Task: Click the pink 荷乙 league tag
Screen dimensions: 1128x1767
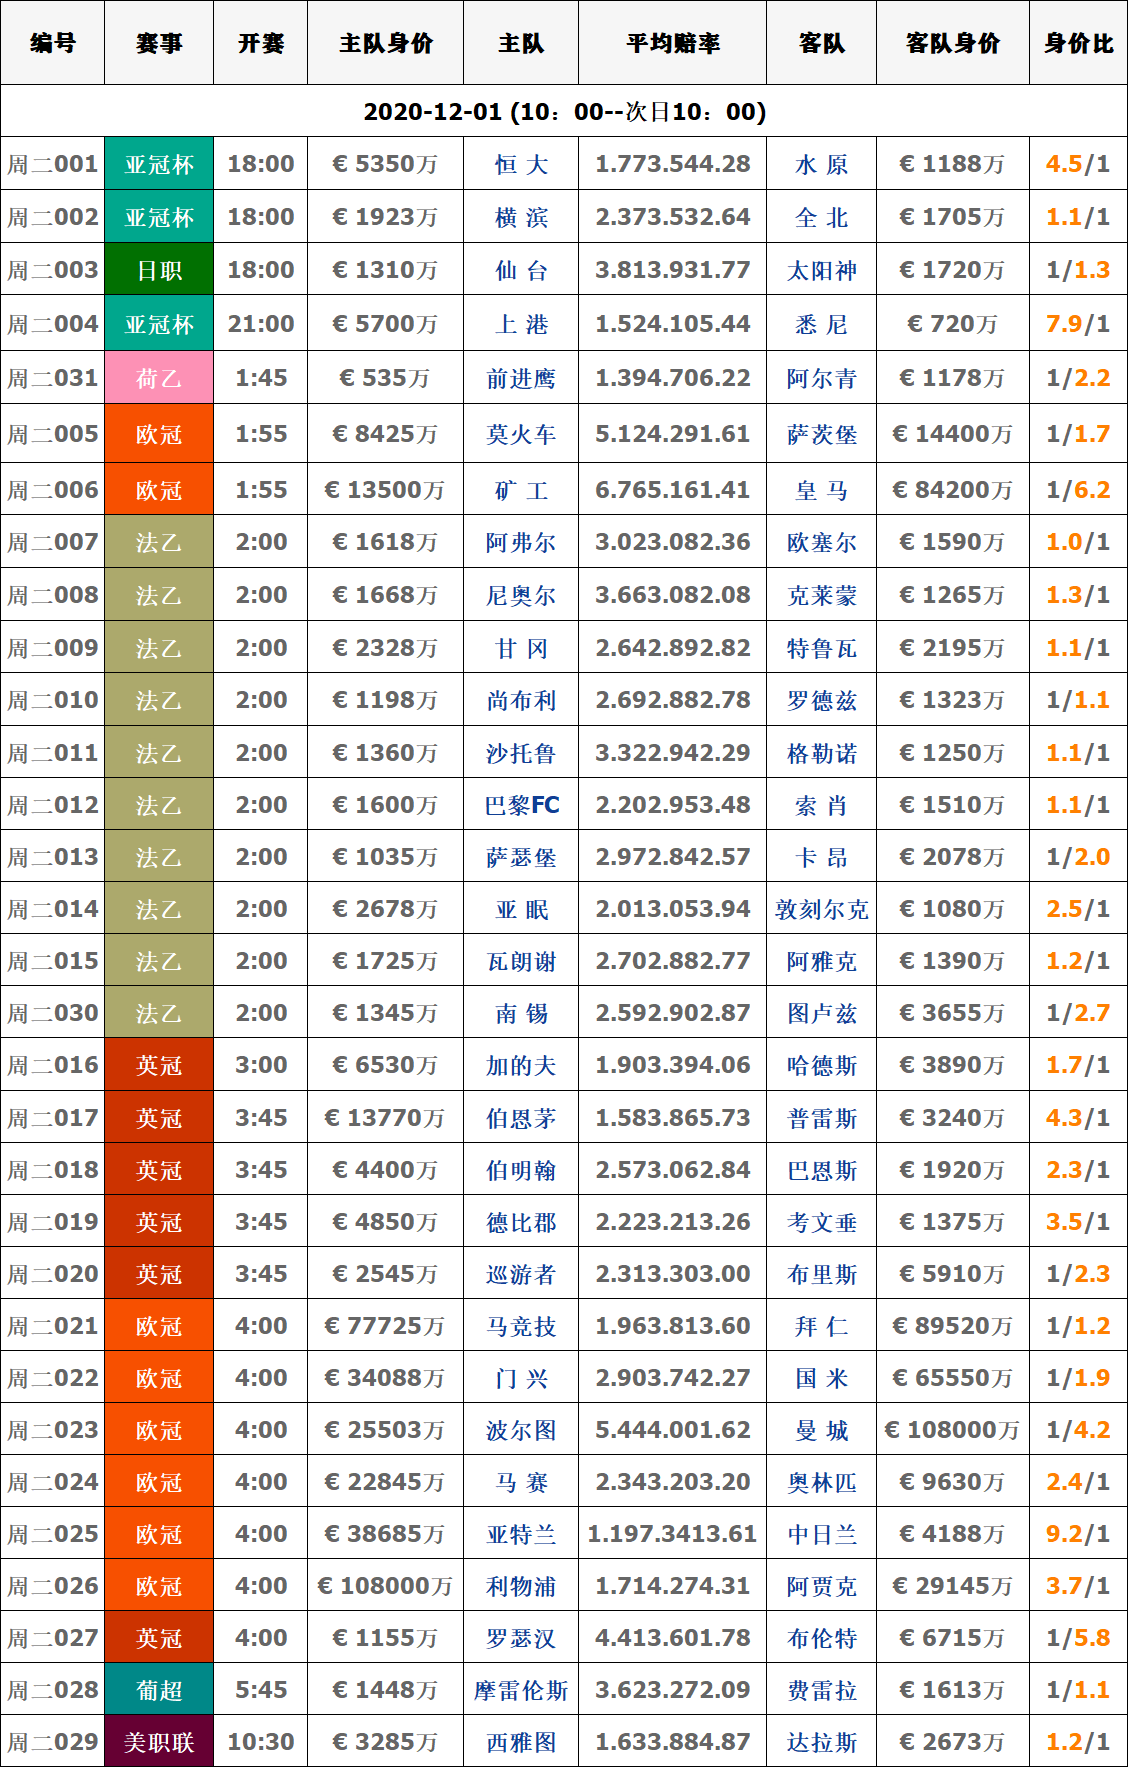Action: tap(159, 379)
